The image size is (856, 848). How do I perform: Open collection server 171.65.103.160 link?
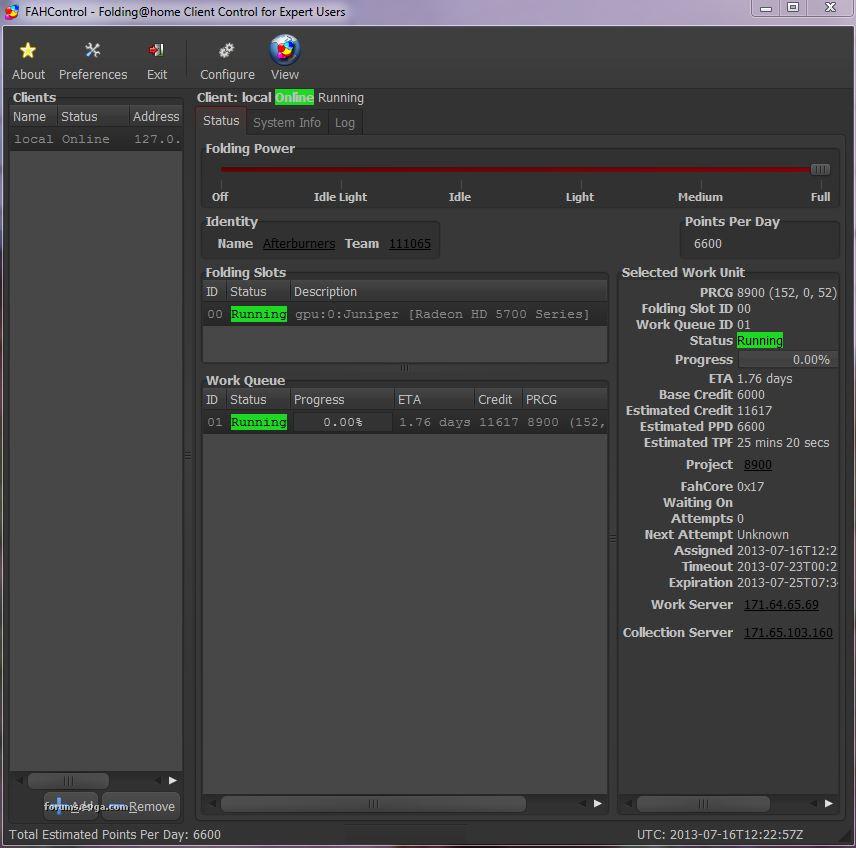coord(788,632)
